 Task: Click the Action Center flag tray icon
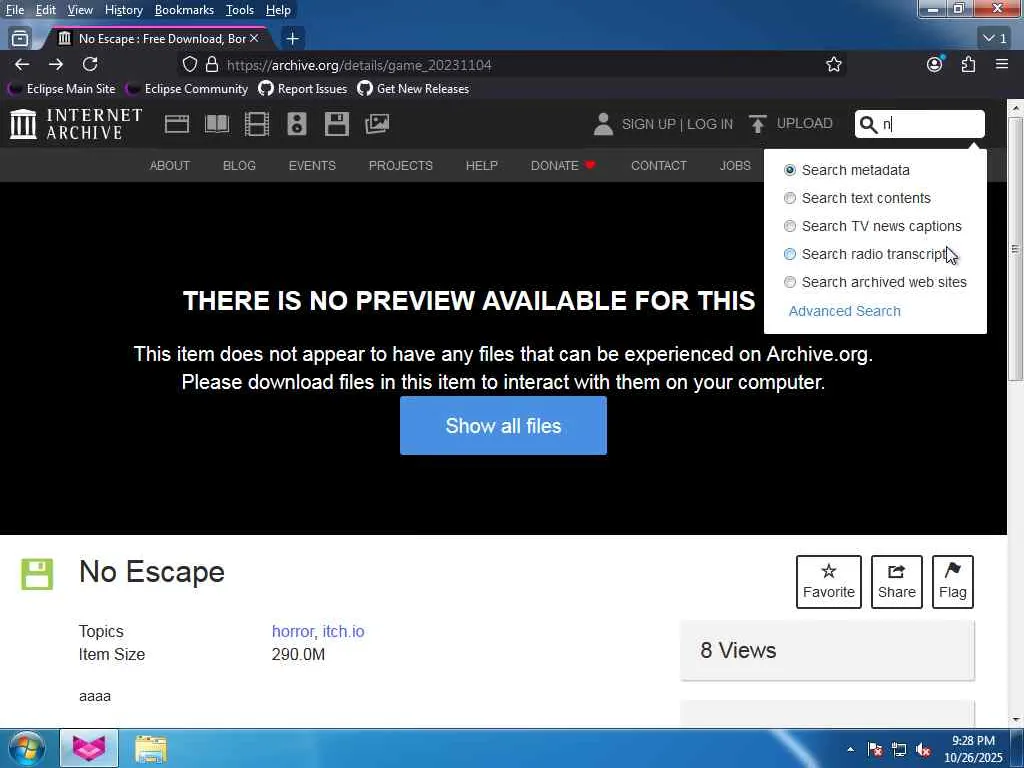click(875, 750)
